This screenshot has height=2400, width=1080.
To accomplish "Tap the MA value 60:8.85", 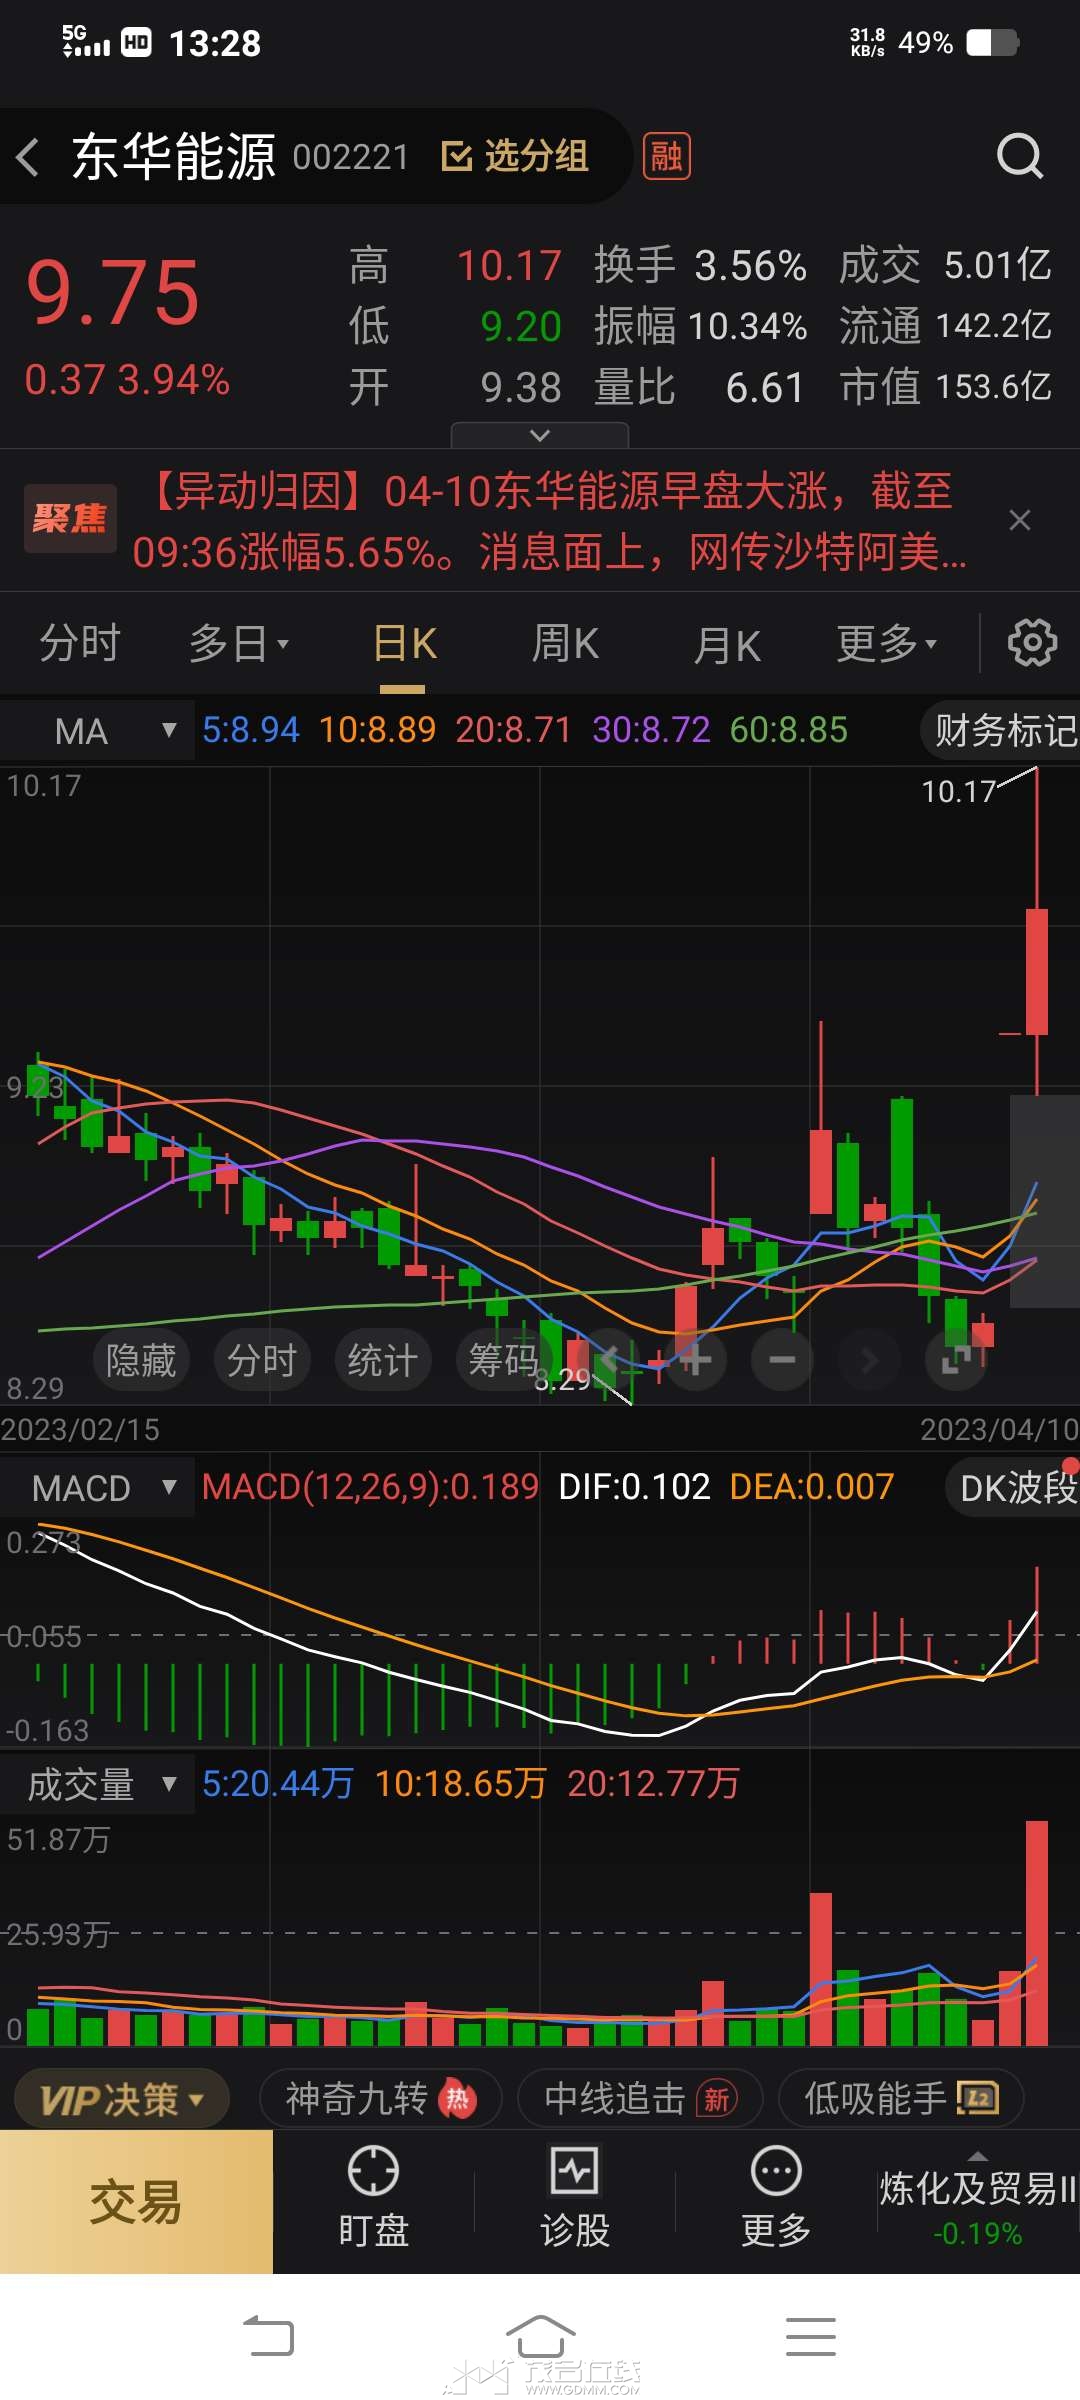I will coord(789,730).
